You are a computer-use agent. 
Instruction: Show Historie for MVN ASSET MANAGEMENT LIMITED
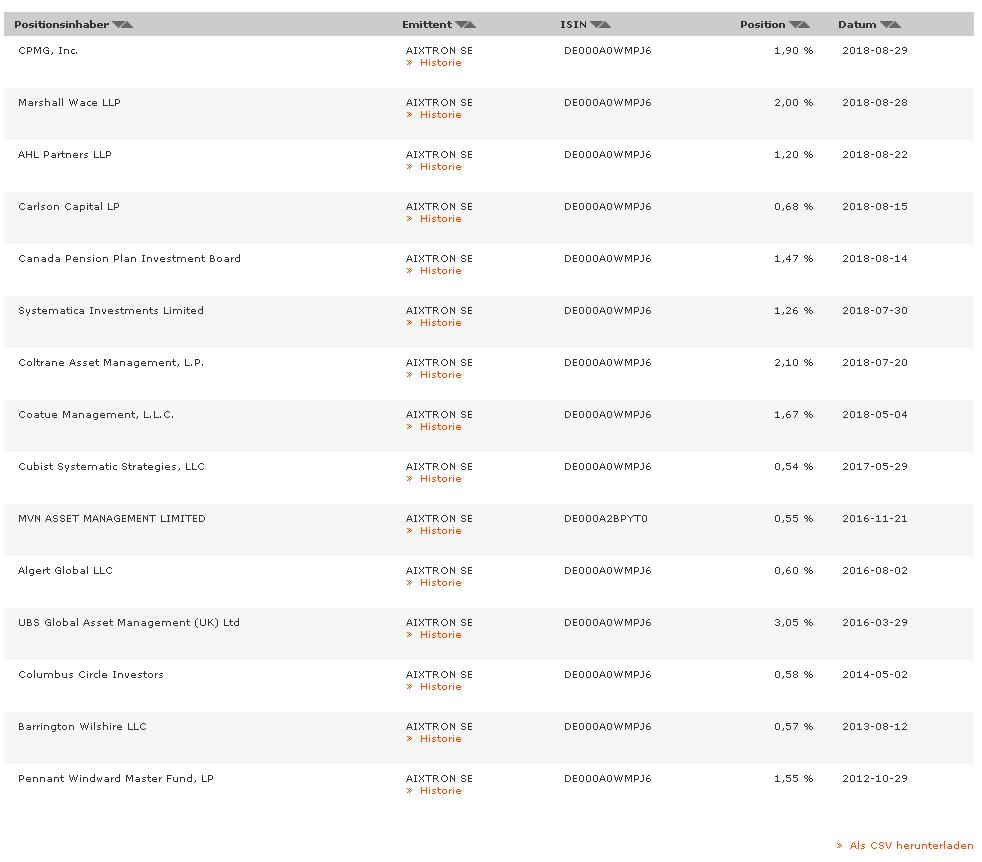click(x=440, y=531)
